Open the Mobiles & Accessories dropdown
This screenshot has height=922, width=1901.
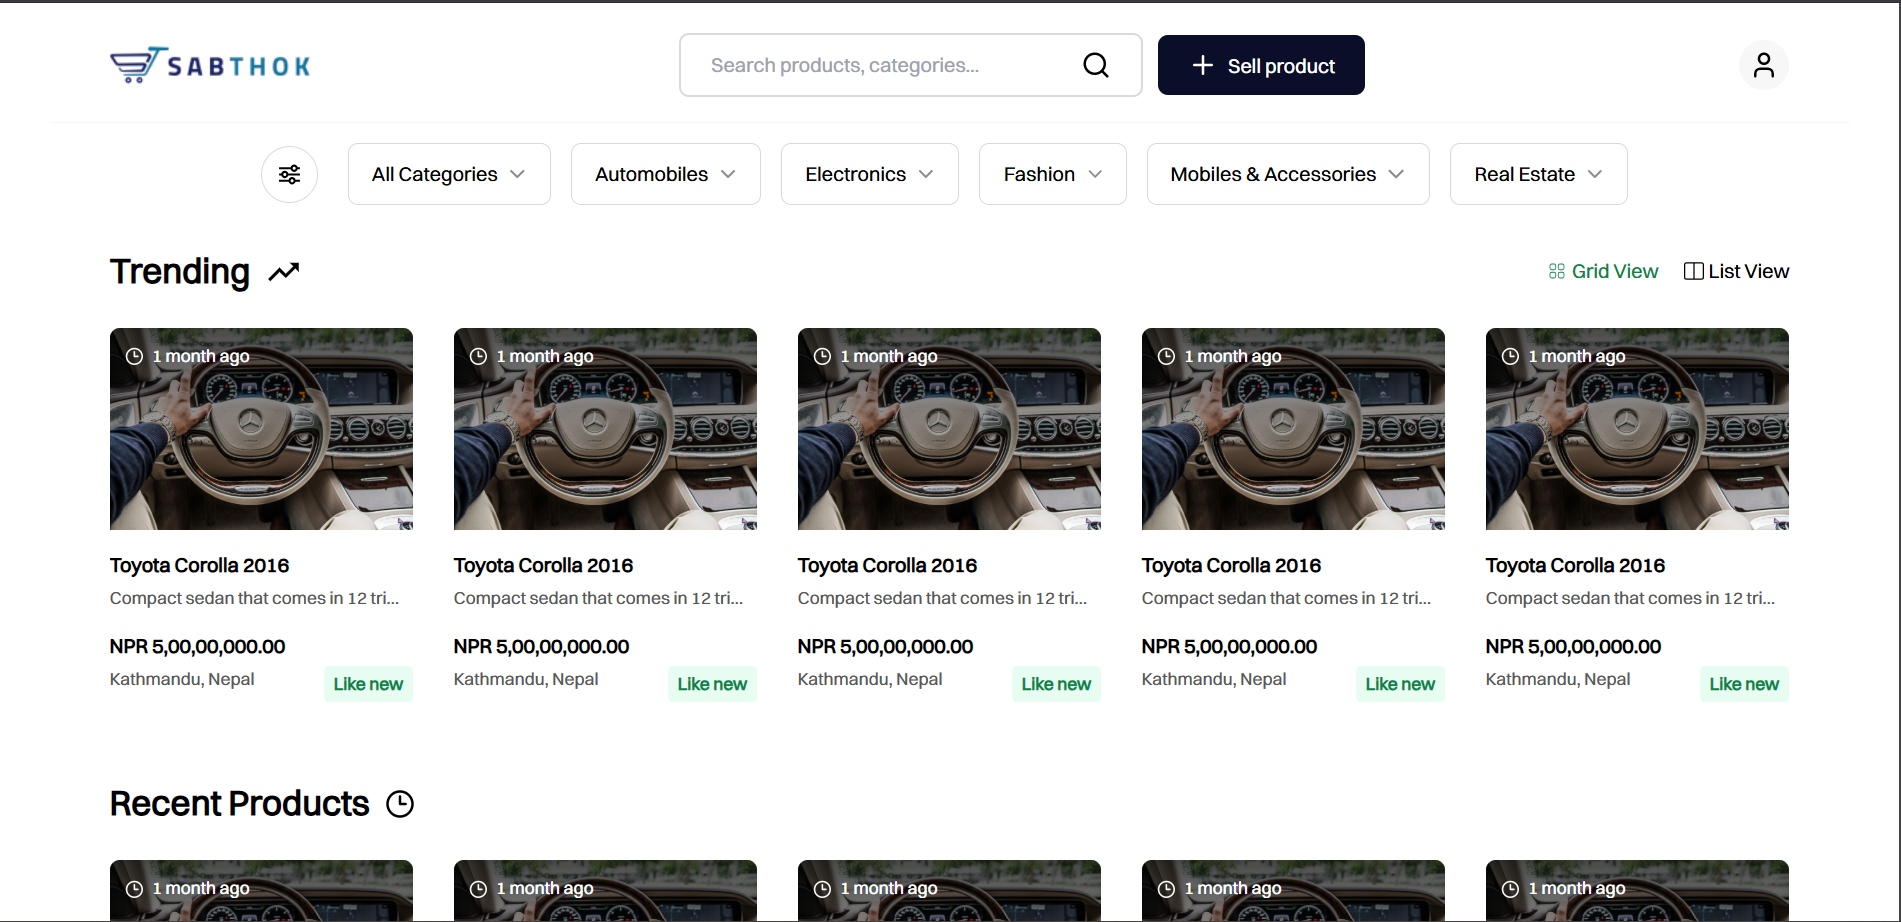click(x=1287, y=175)
